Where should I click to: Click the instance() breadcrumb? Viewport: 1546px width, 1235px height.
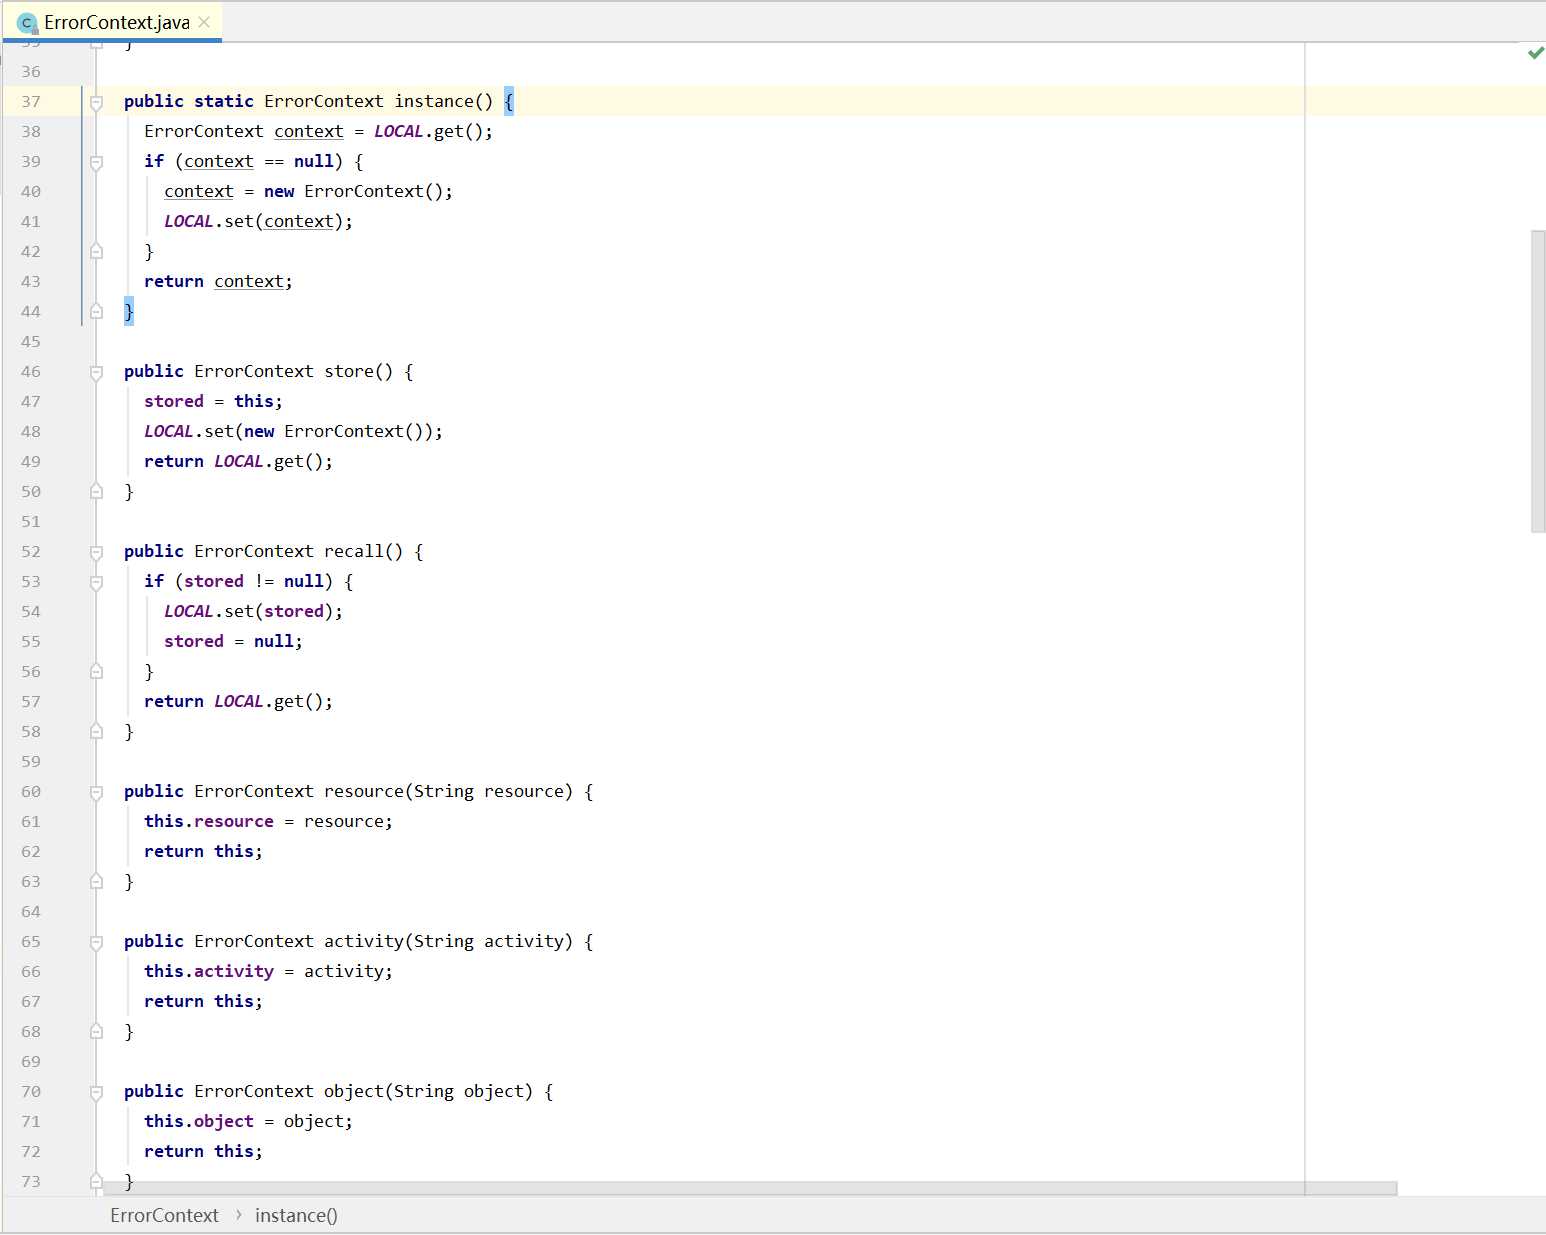tap(296, 1215)
